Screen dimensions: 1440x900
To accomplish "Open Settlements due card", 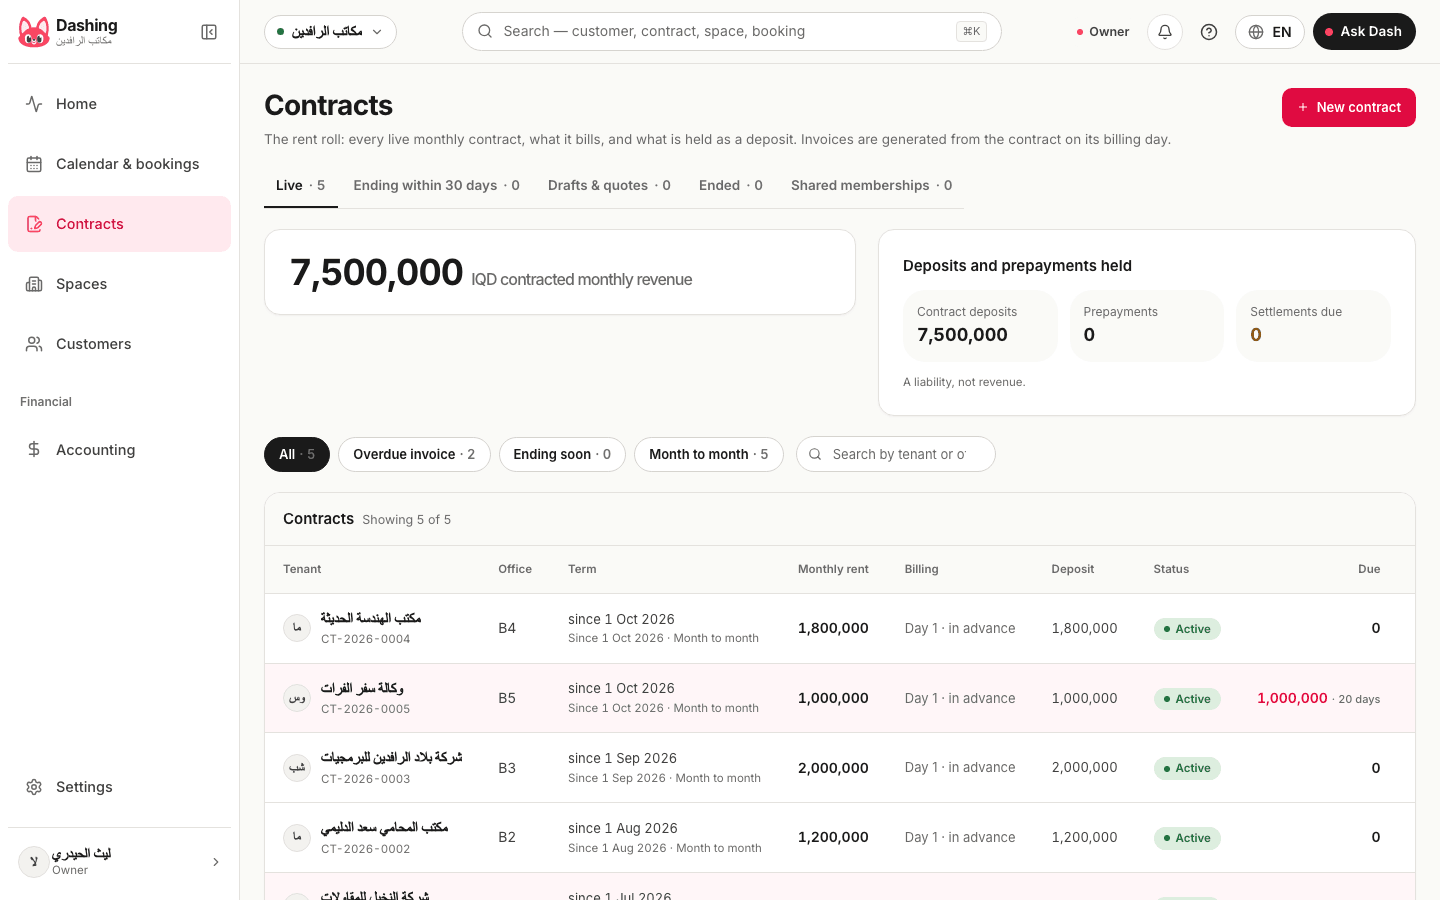I will [x=1313, y=325].
